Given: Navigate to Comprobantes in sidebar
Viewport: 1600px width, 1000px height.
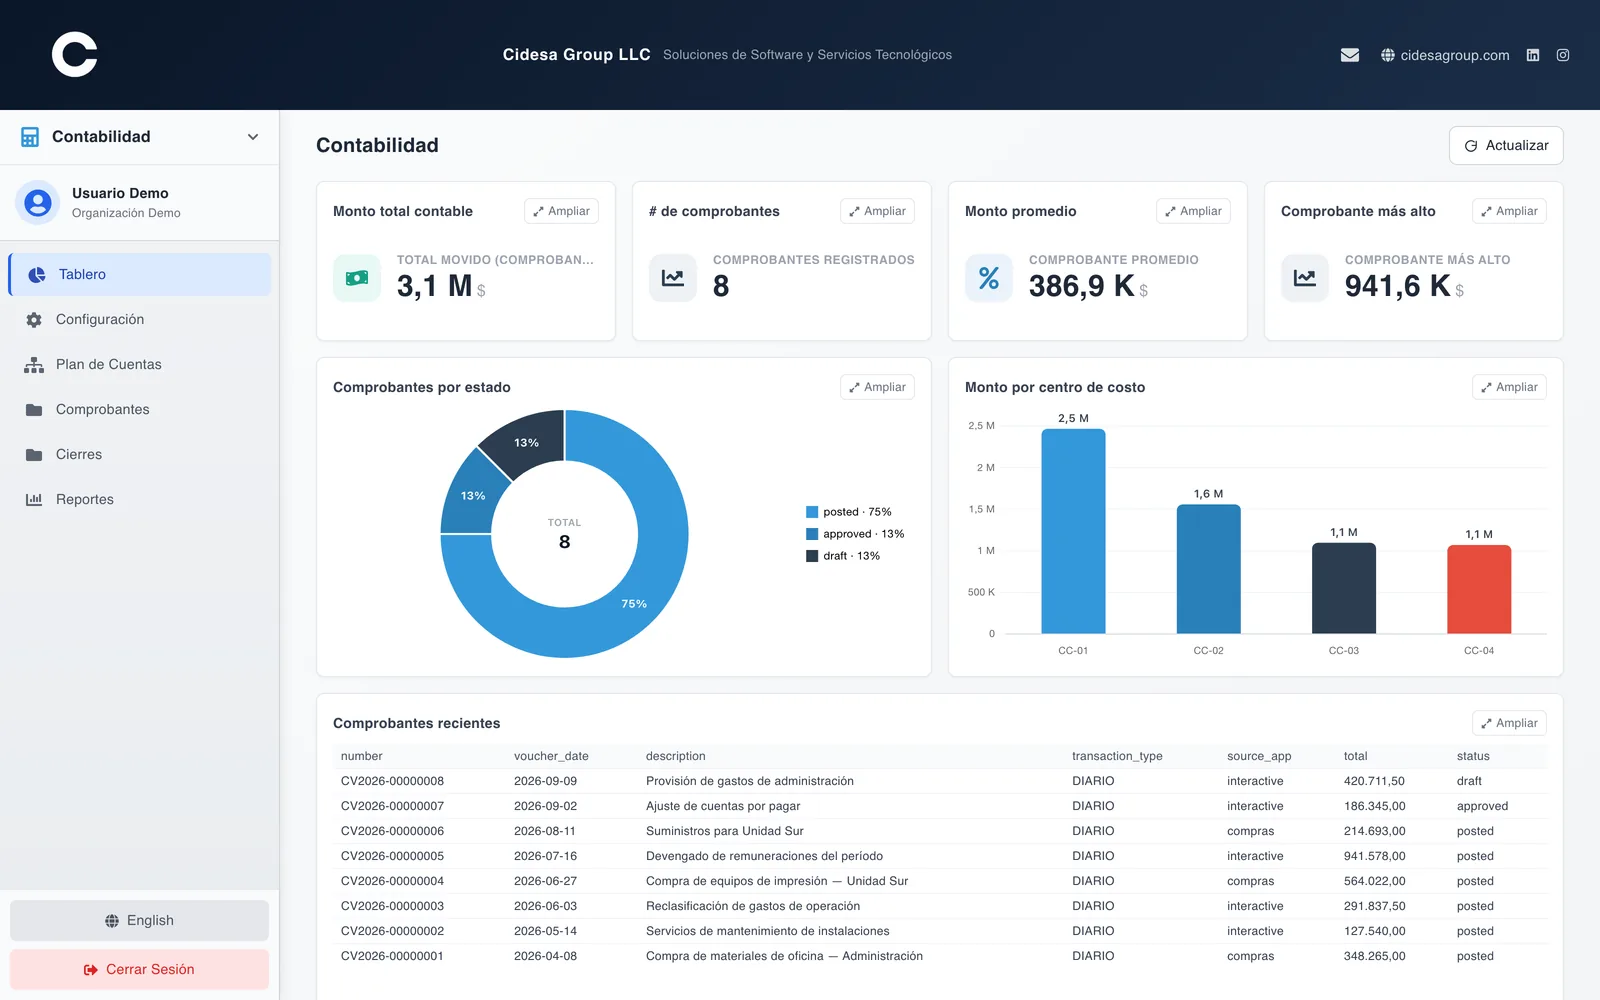Looking at the screenshot, I should [x=140, y=410].
